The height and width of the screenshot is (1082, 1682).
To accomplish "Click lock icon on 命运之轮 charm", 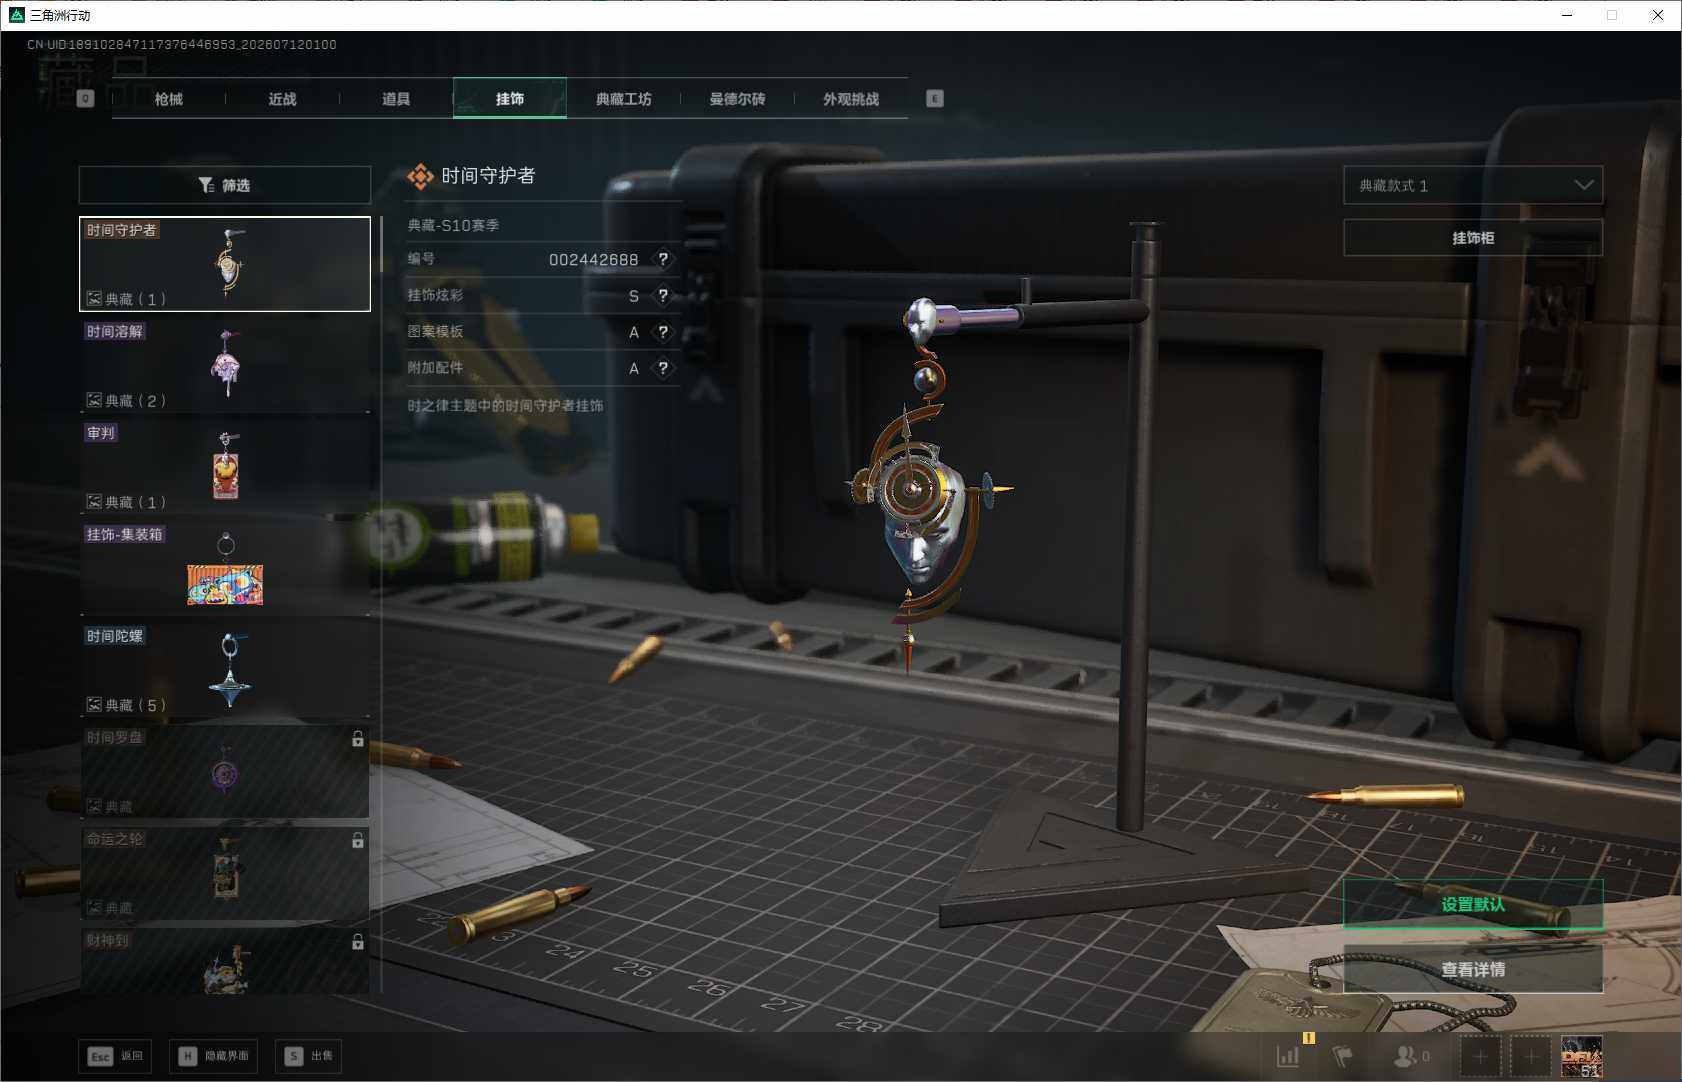I will pos(357,841).
